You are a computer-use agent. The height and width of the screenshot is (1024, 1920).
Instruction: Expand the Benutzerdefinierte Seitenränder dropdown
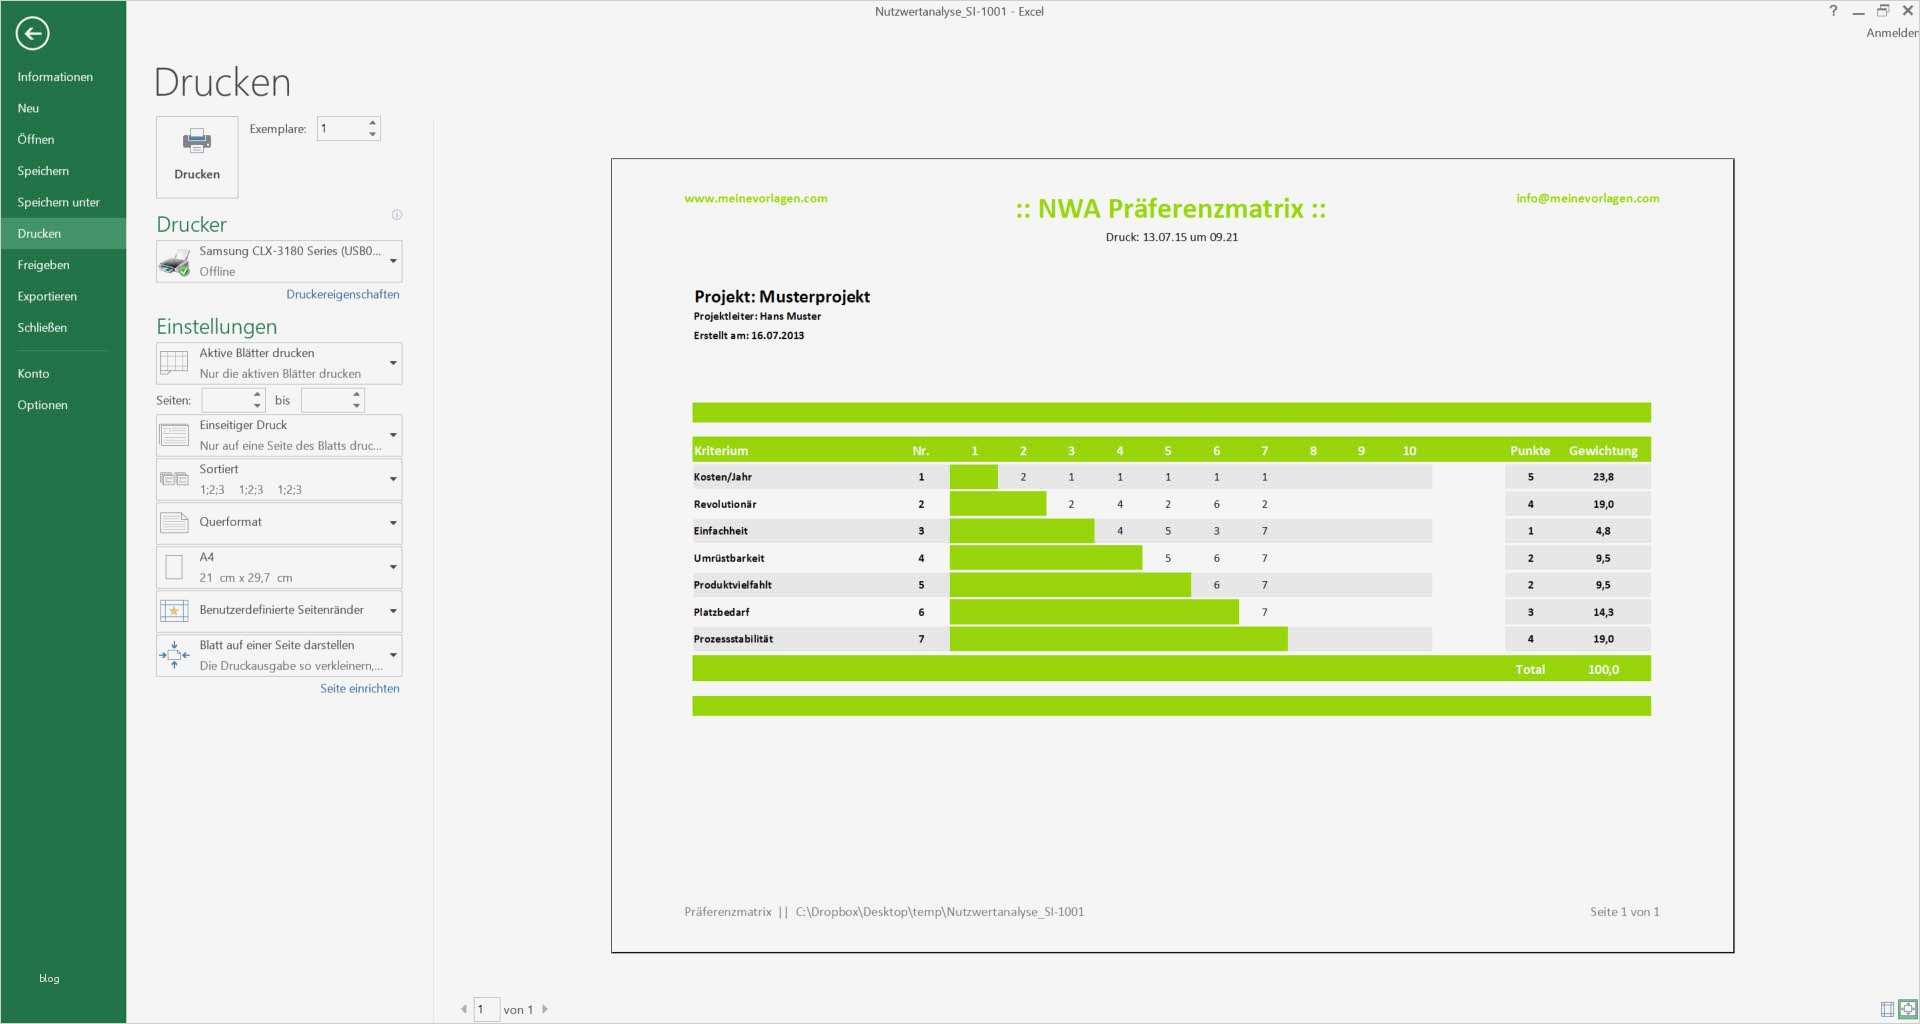point(279,610)
